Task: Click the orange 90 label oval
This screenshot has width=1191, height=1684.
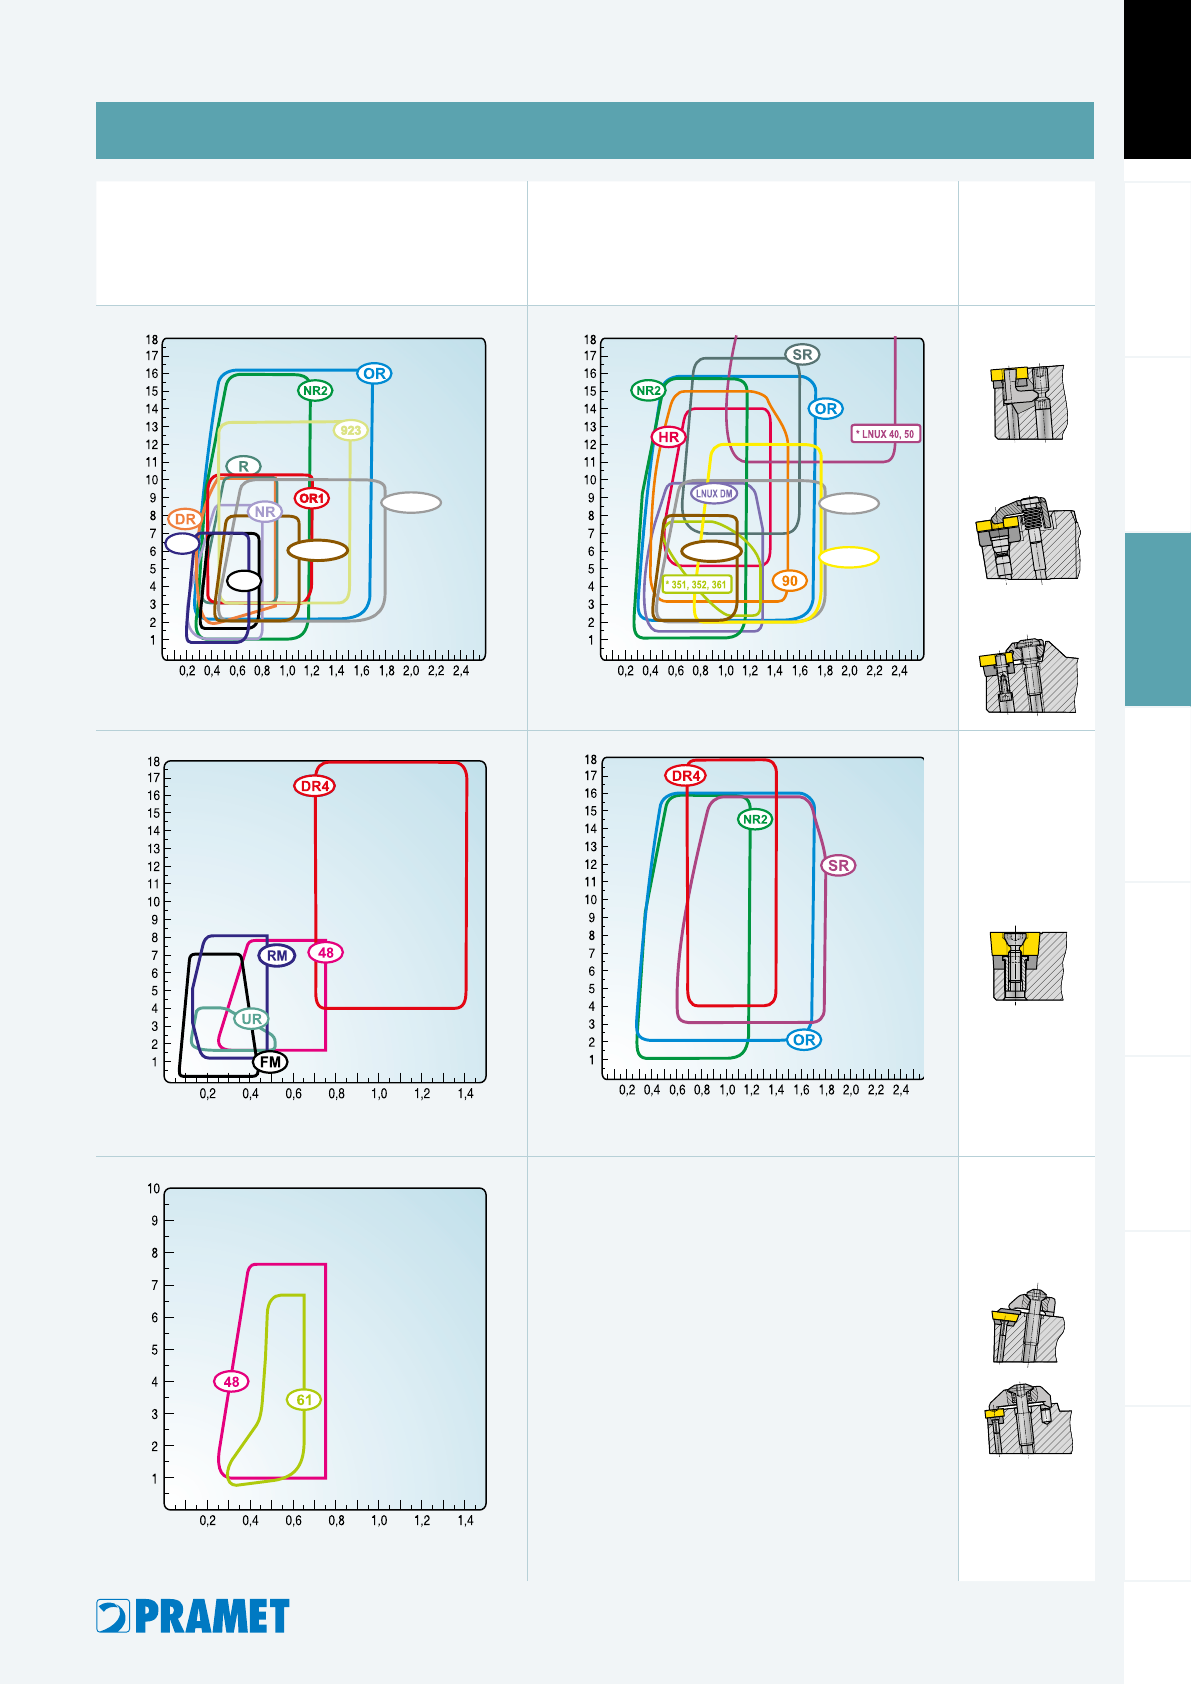Action: pos(790,581)
